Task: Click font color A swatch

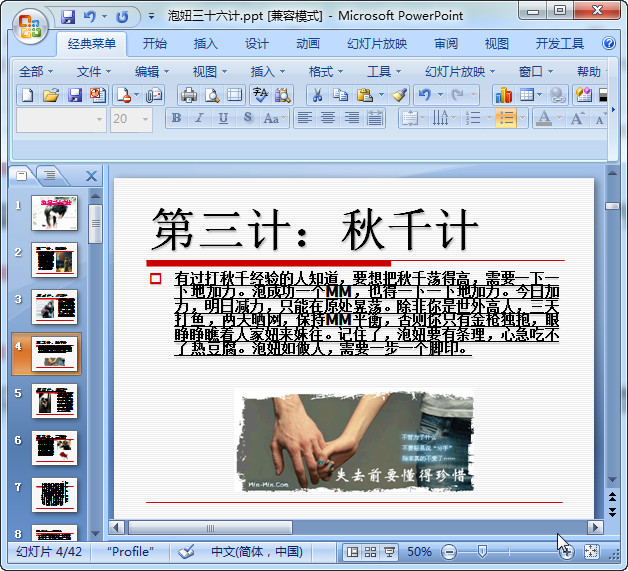Action: click(544, 118)
